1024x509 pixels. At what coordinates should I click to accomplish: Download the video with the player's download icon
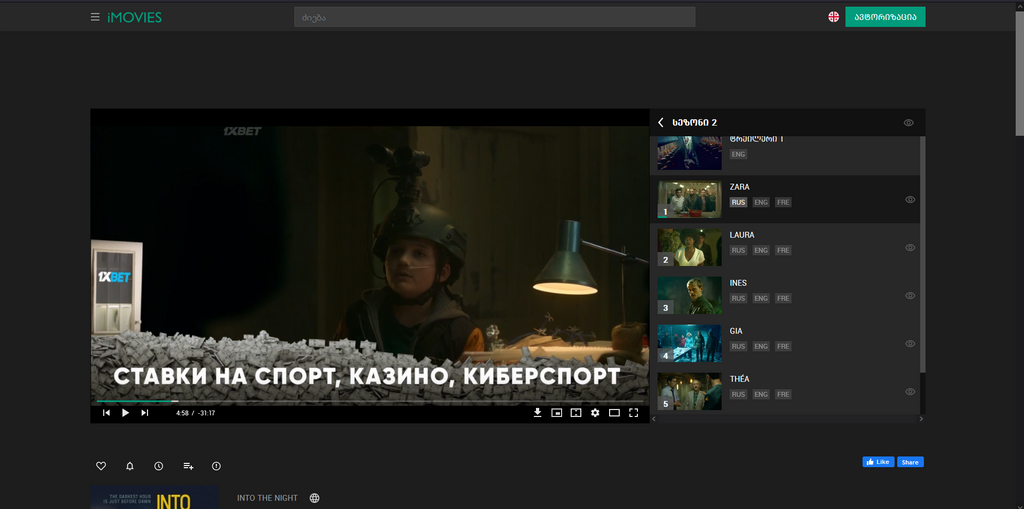(x=537, y=412)
